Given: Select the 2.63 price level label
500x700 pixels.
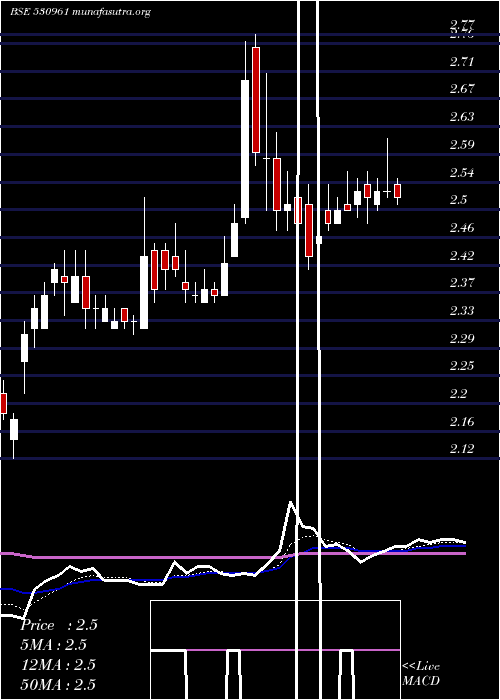Looking at the screenshot, I should 462,117.
